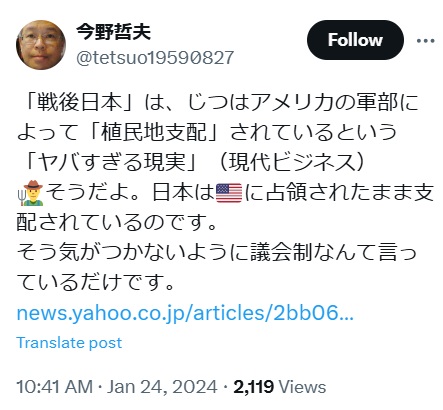Follow the account with the Follow button

pos(355,40)
